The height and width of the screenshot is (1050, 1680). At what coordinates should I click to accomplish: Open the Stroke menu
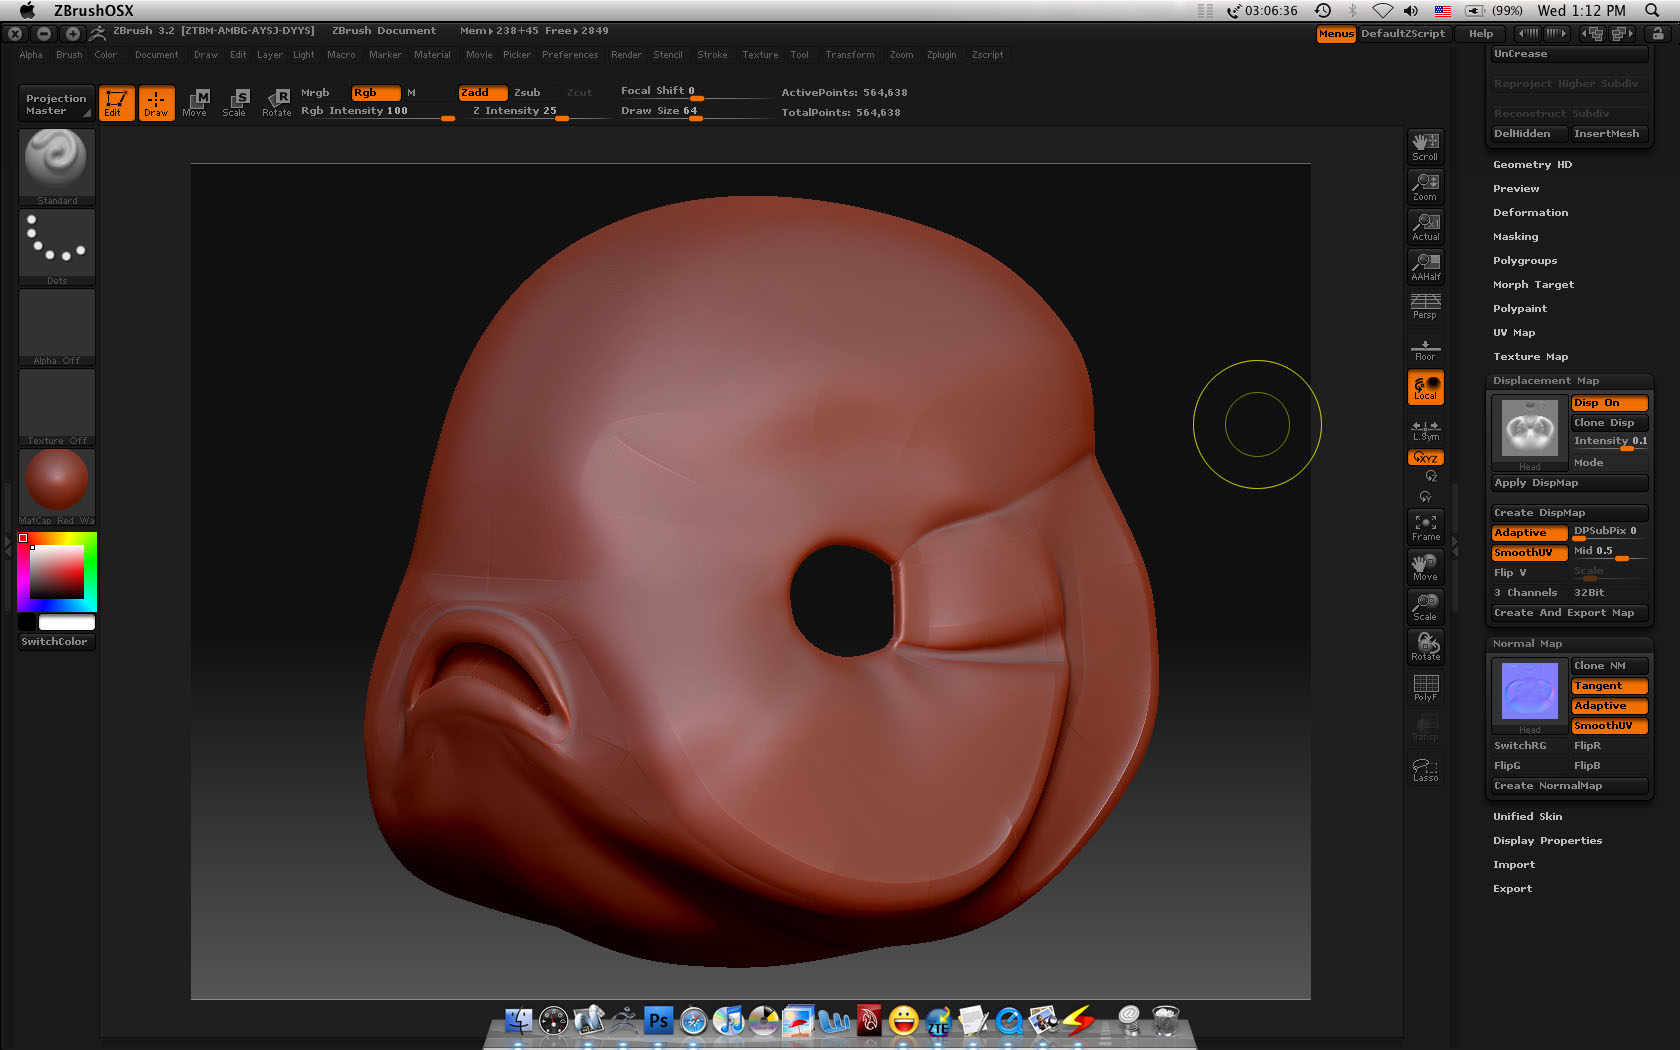pos(712,55)
